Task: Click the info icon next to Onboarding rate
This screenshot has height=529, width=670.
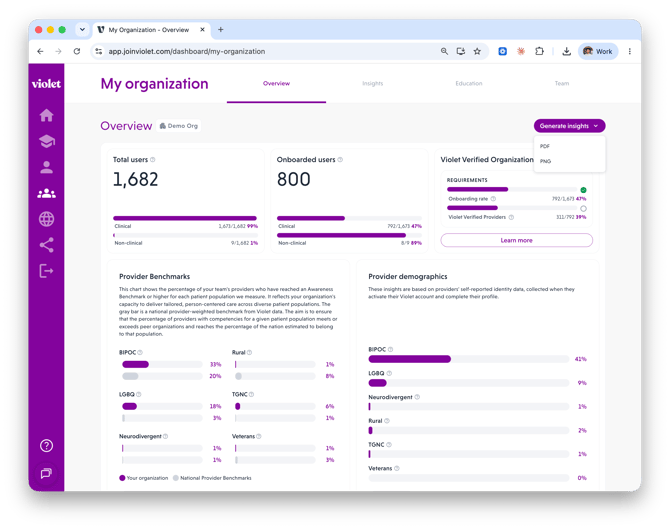Action: tap(493, 199)
